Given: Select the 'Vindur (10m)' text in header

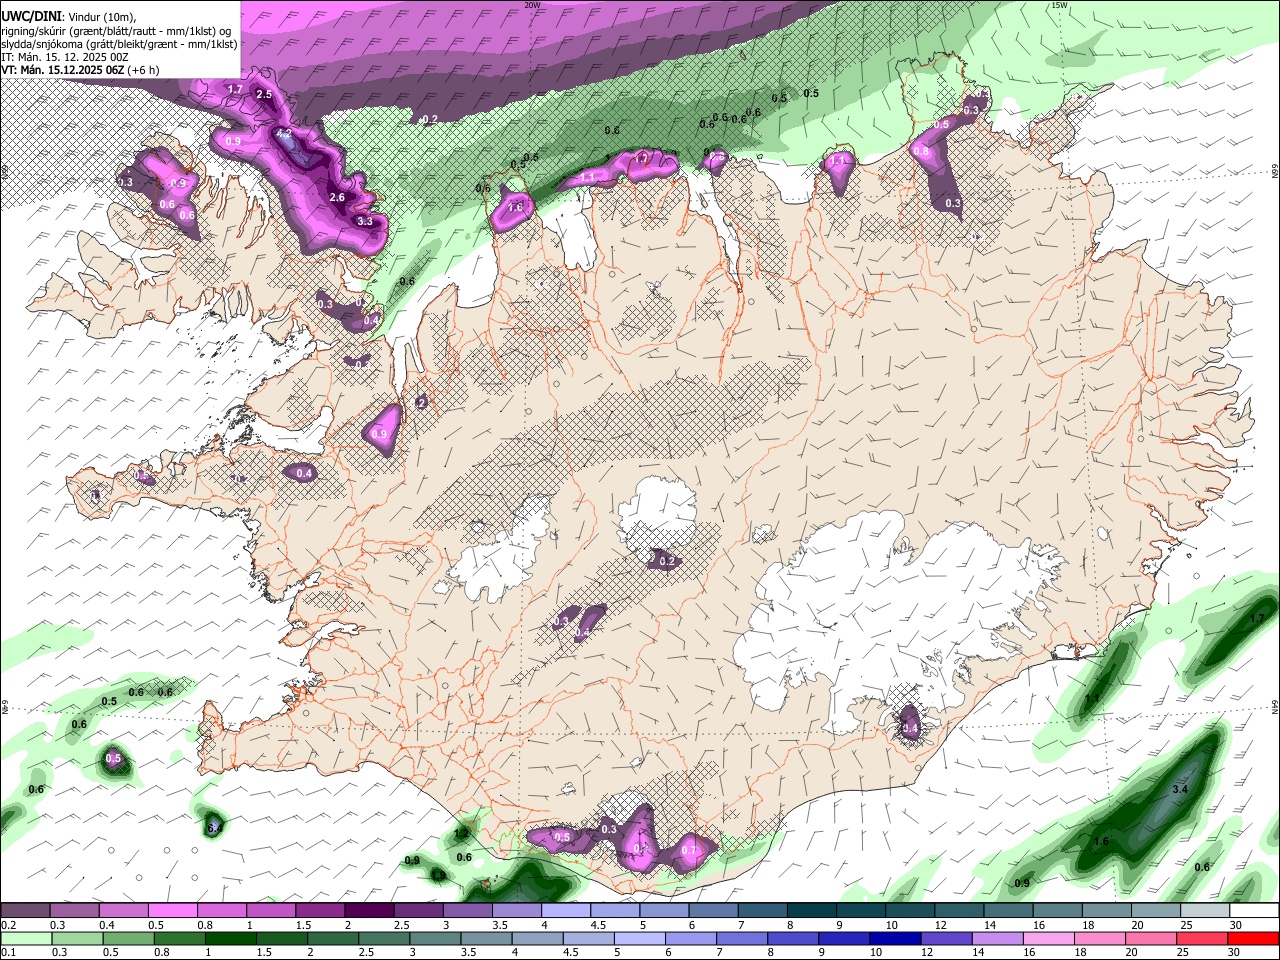Looking at the screenshot, I should [x=100, y=17].
